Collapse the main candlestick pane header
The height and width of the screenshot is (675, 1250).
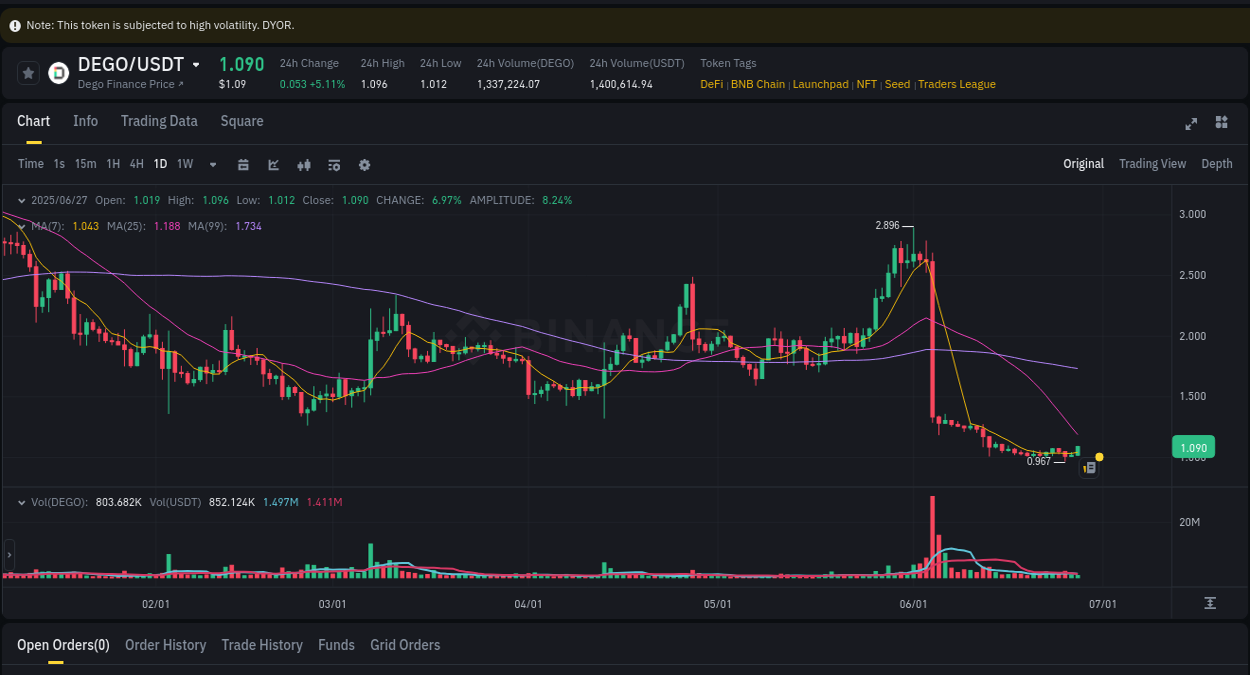click(22, 200)
